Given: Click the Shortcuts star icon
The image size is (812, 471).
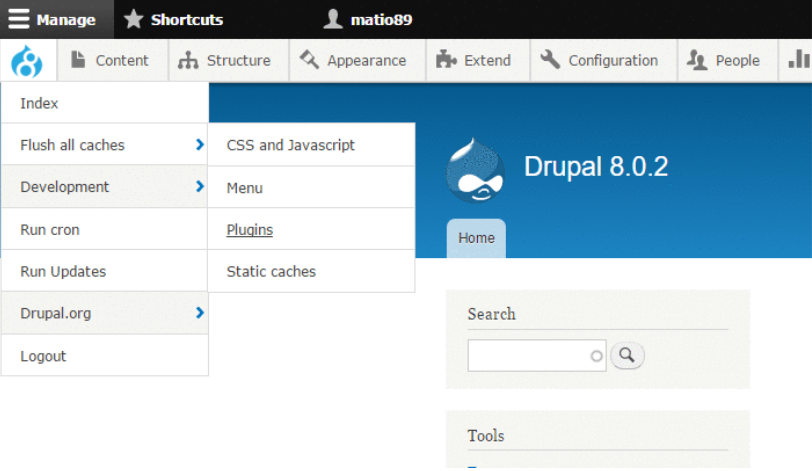Looking at the screenshot, I should [134, 19].
